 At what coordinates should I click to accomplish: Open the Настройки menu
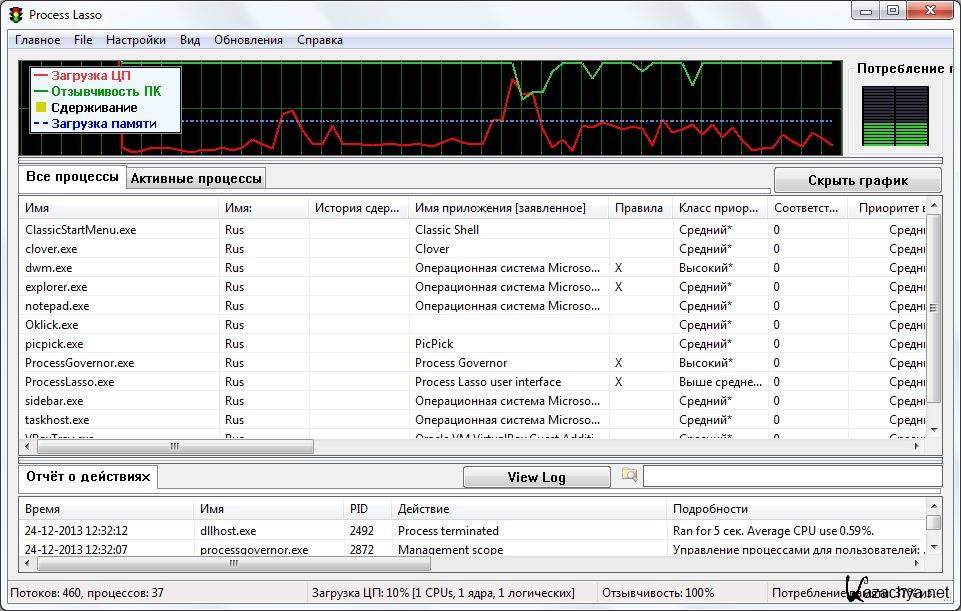(x=135, y=40)
